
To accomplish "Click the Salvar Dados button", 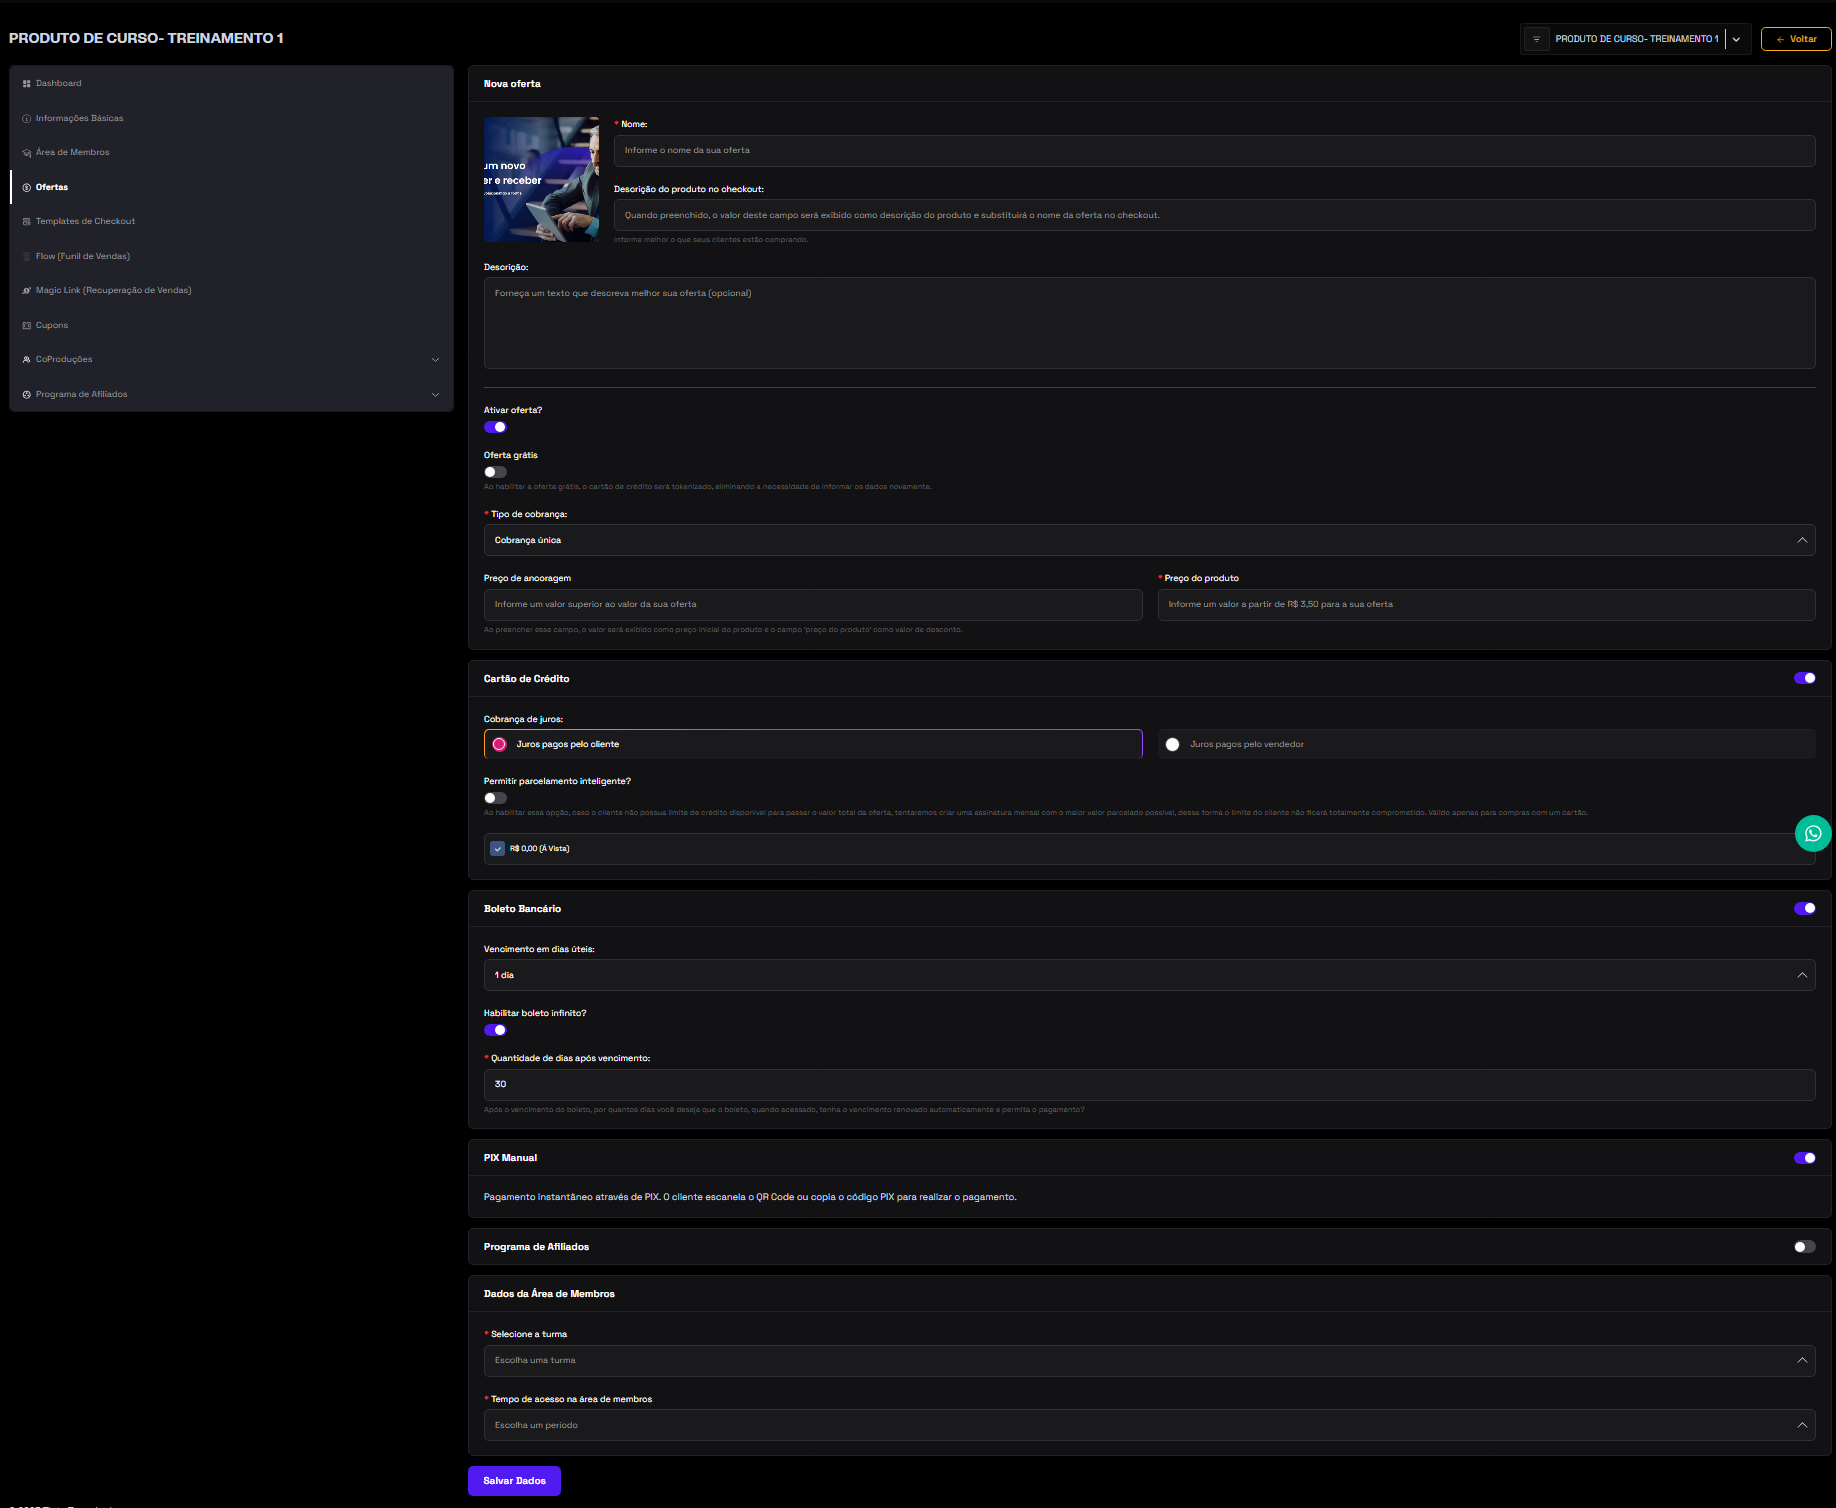I will (514, 1481).
